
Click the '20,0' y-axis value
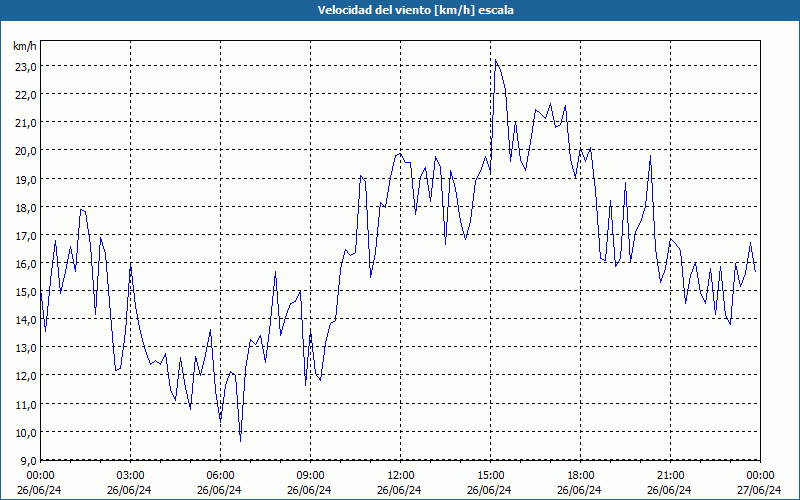tap(26, 151)
